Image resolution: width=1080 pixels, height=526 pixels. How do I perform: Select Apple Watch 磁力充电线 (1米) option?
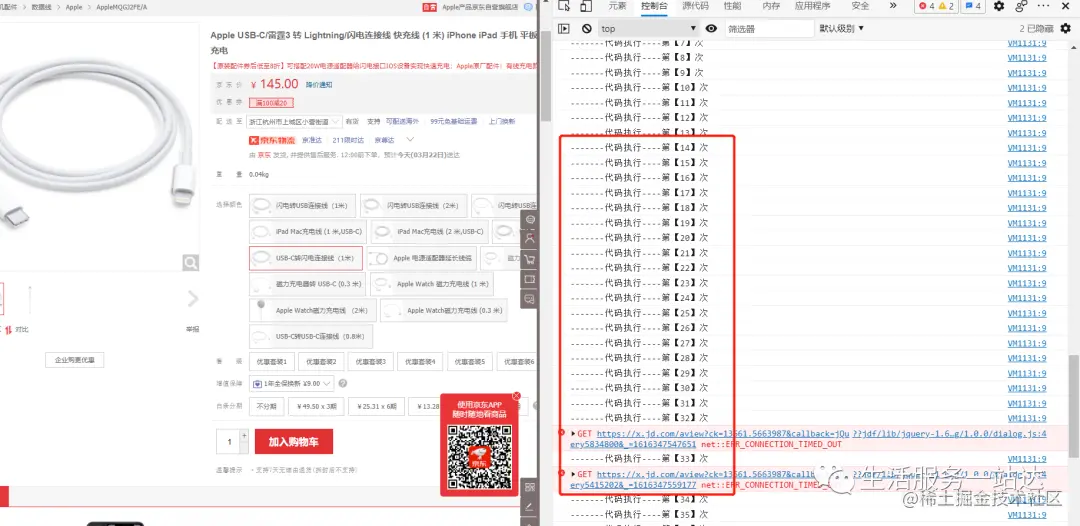click(x=432, y=284)
